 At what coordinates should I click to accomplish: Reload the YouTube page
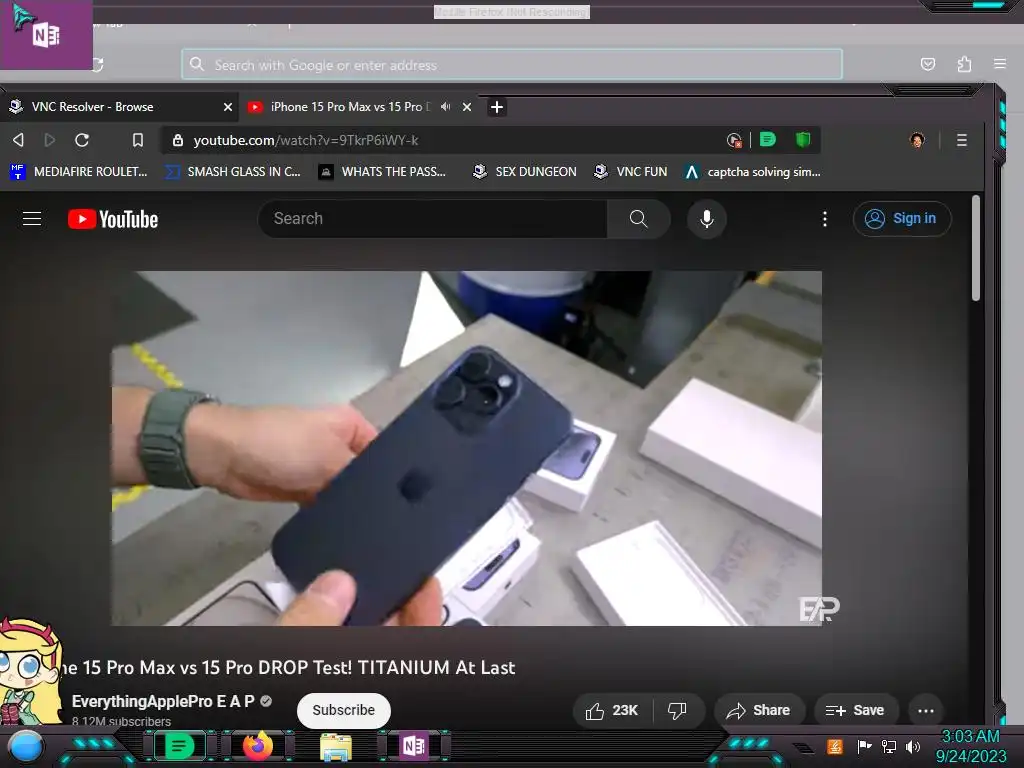pyautogui.click(x=82, y=140)
